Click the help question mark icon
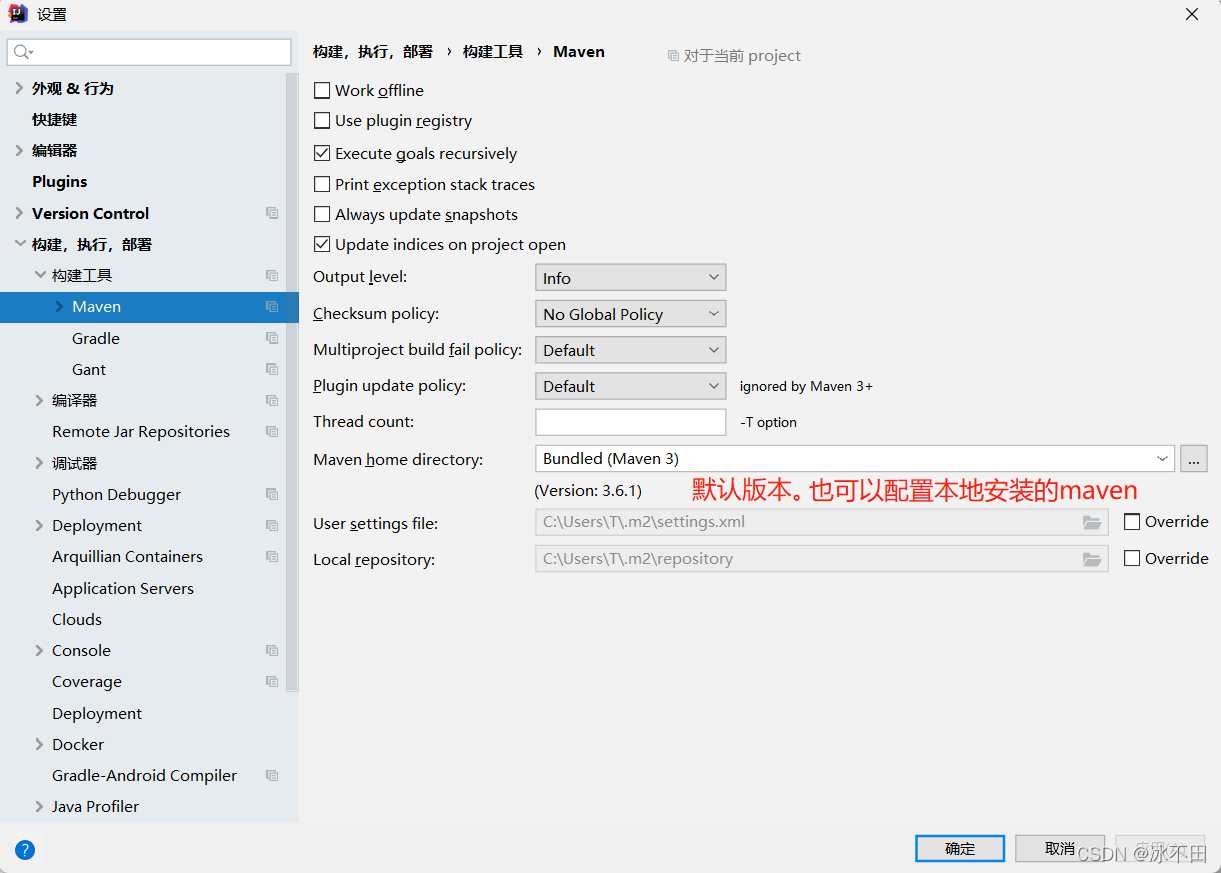 click(25, 850)
